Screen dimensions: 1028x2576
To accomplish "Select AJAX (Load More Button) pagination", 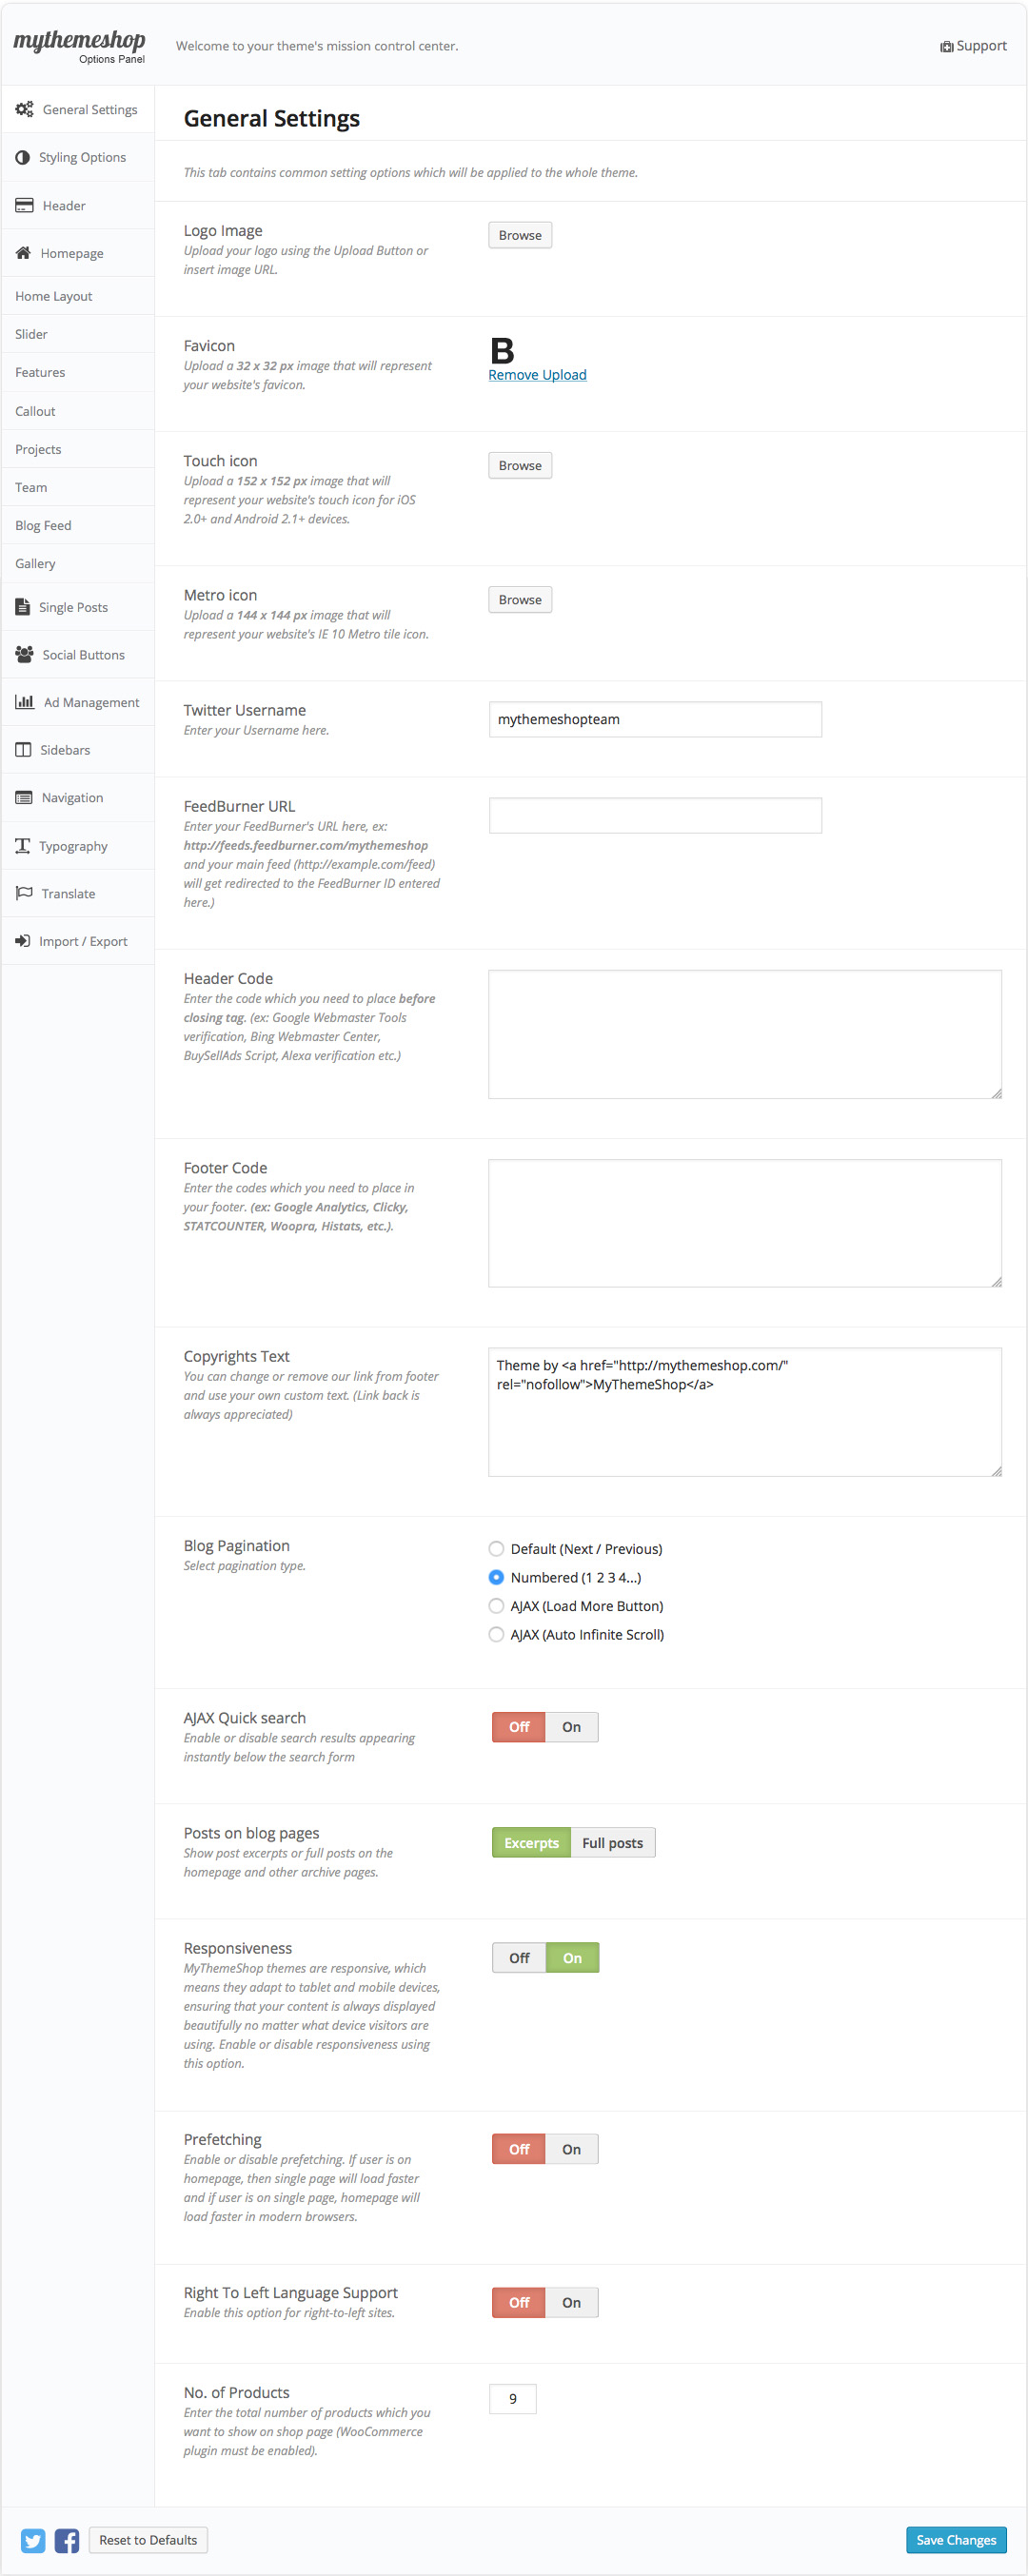I will coord(496,1606).
